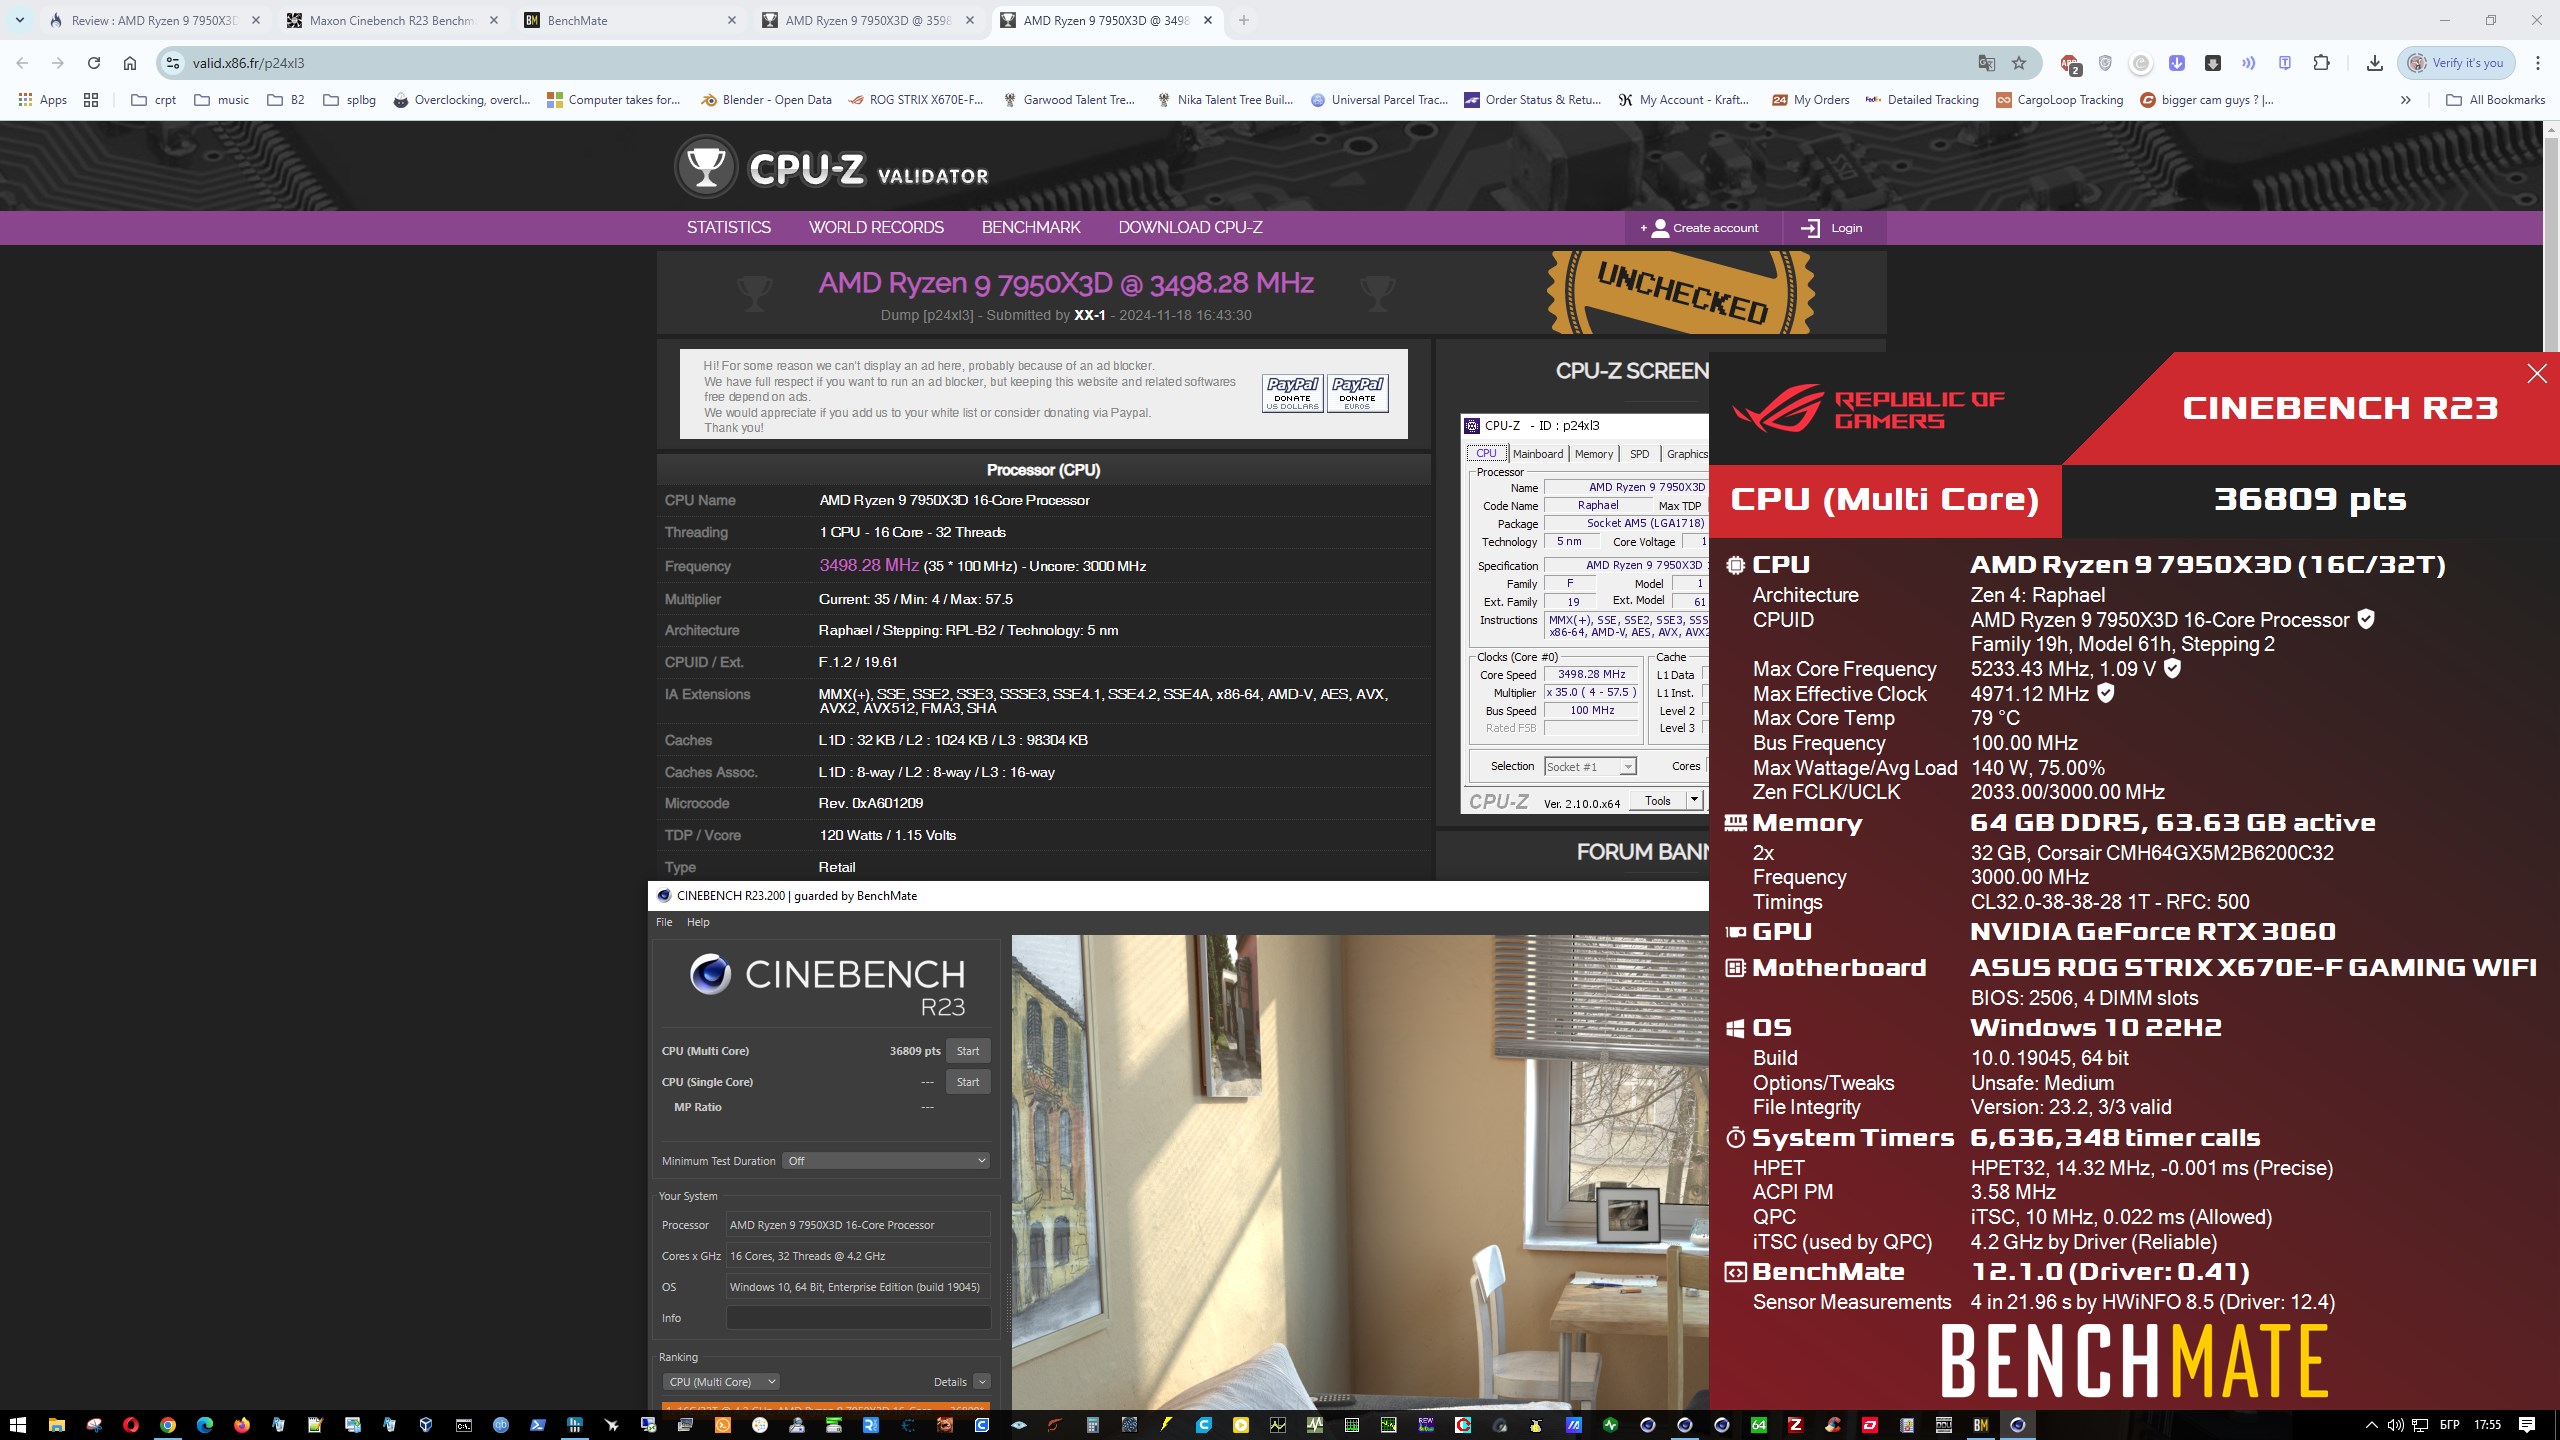This screenshot has width=2560, height=1440.
Task: Close the BenchMate result overlay with X
Action: click(2537, 374)
